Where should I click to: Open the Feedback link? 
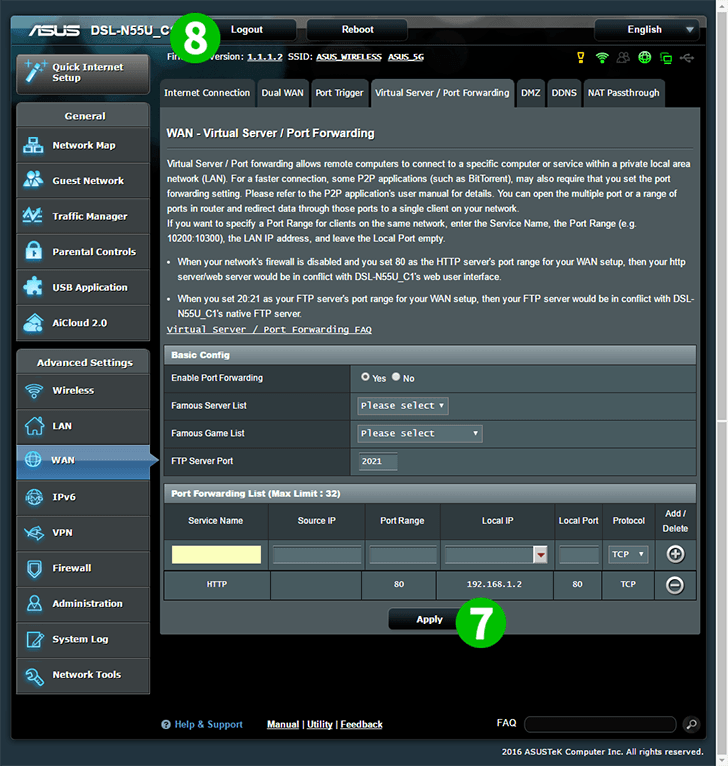coord(362,724)
